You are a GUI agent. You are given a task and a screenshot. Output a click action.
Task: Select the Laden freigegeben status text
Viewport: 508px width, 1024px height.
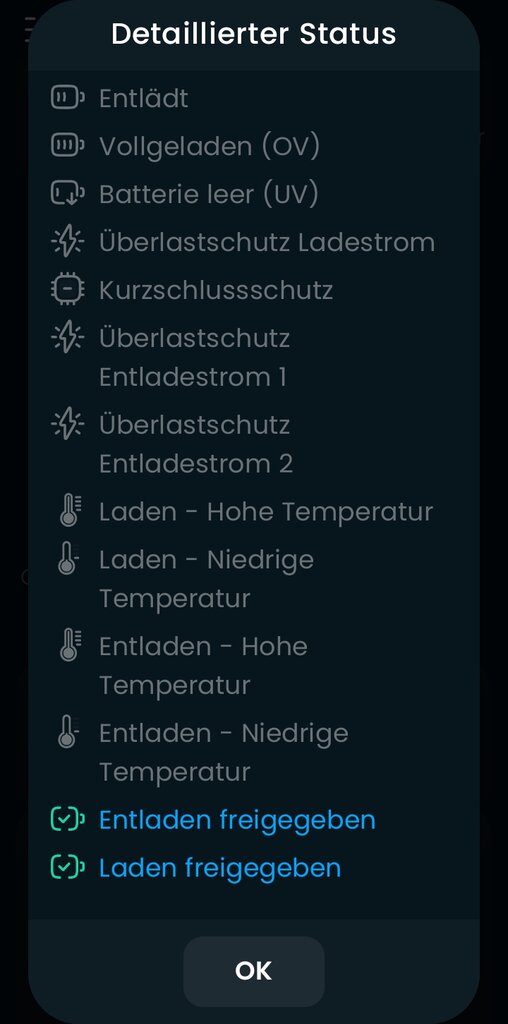[x=220, y=868]
